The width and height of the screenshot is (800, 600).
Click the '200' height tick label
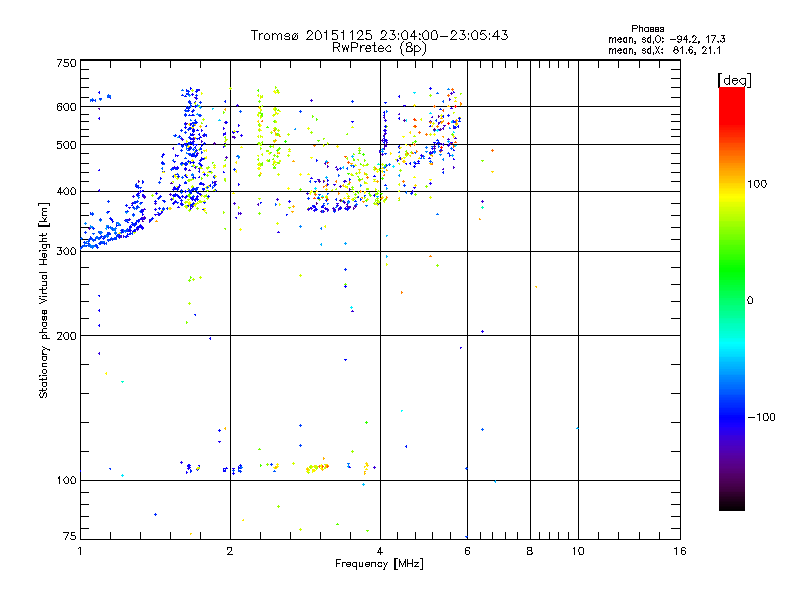pos(66,336)
